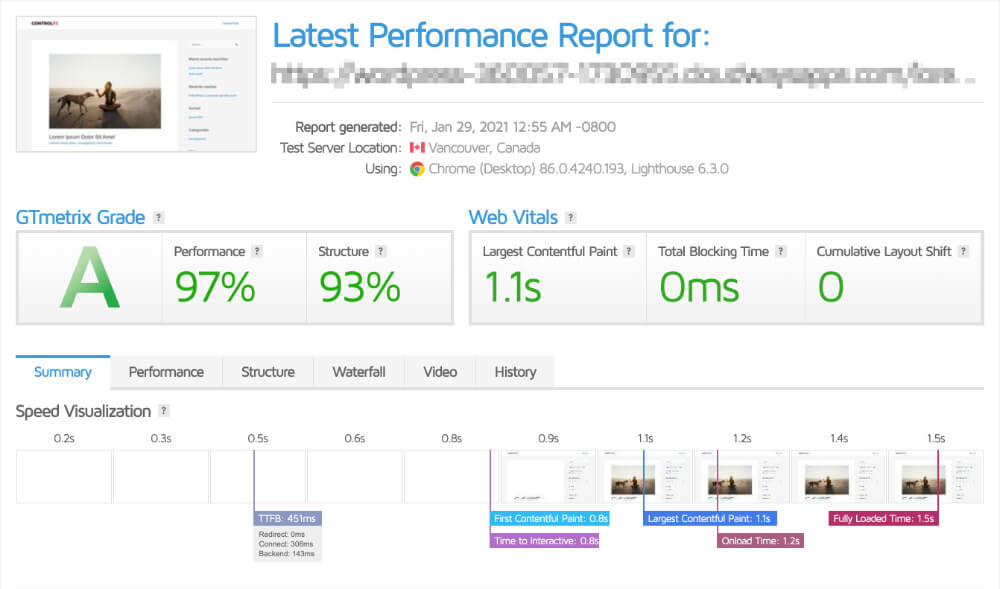
Task: Click Largest Contentful Paint: 1.1s timeline marker
Action: [710, 518]
